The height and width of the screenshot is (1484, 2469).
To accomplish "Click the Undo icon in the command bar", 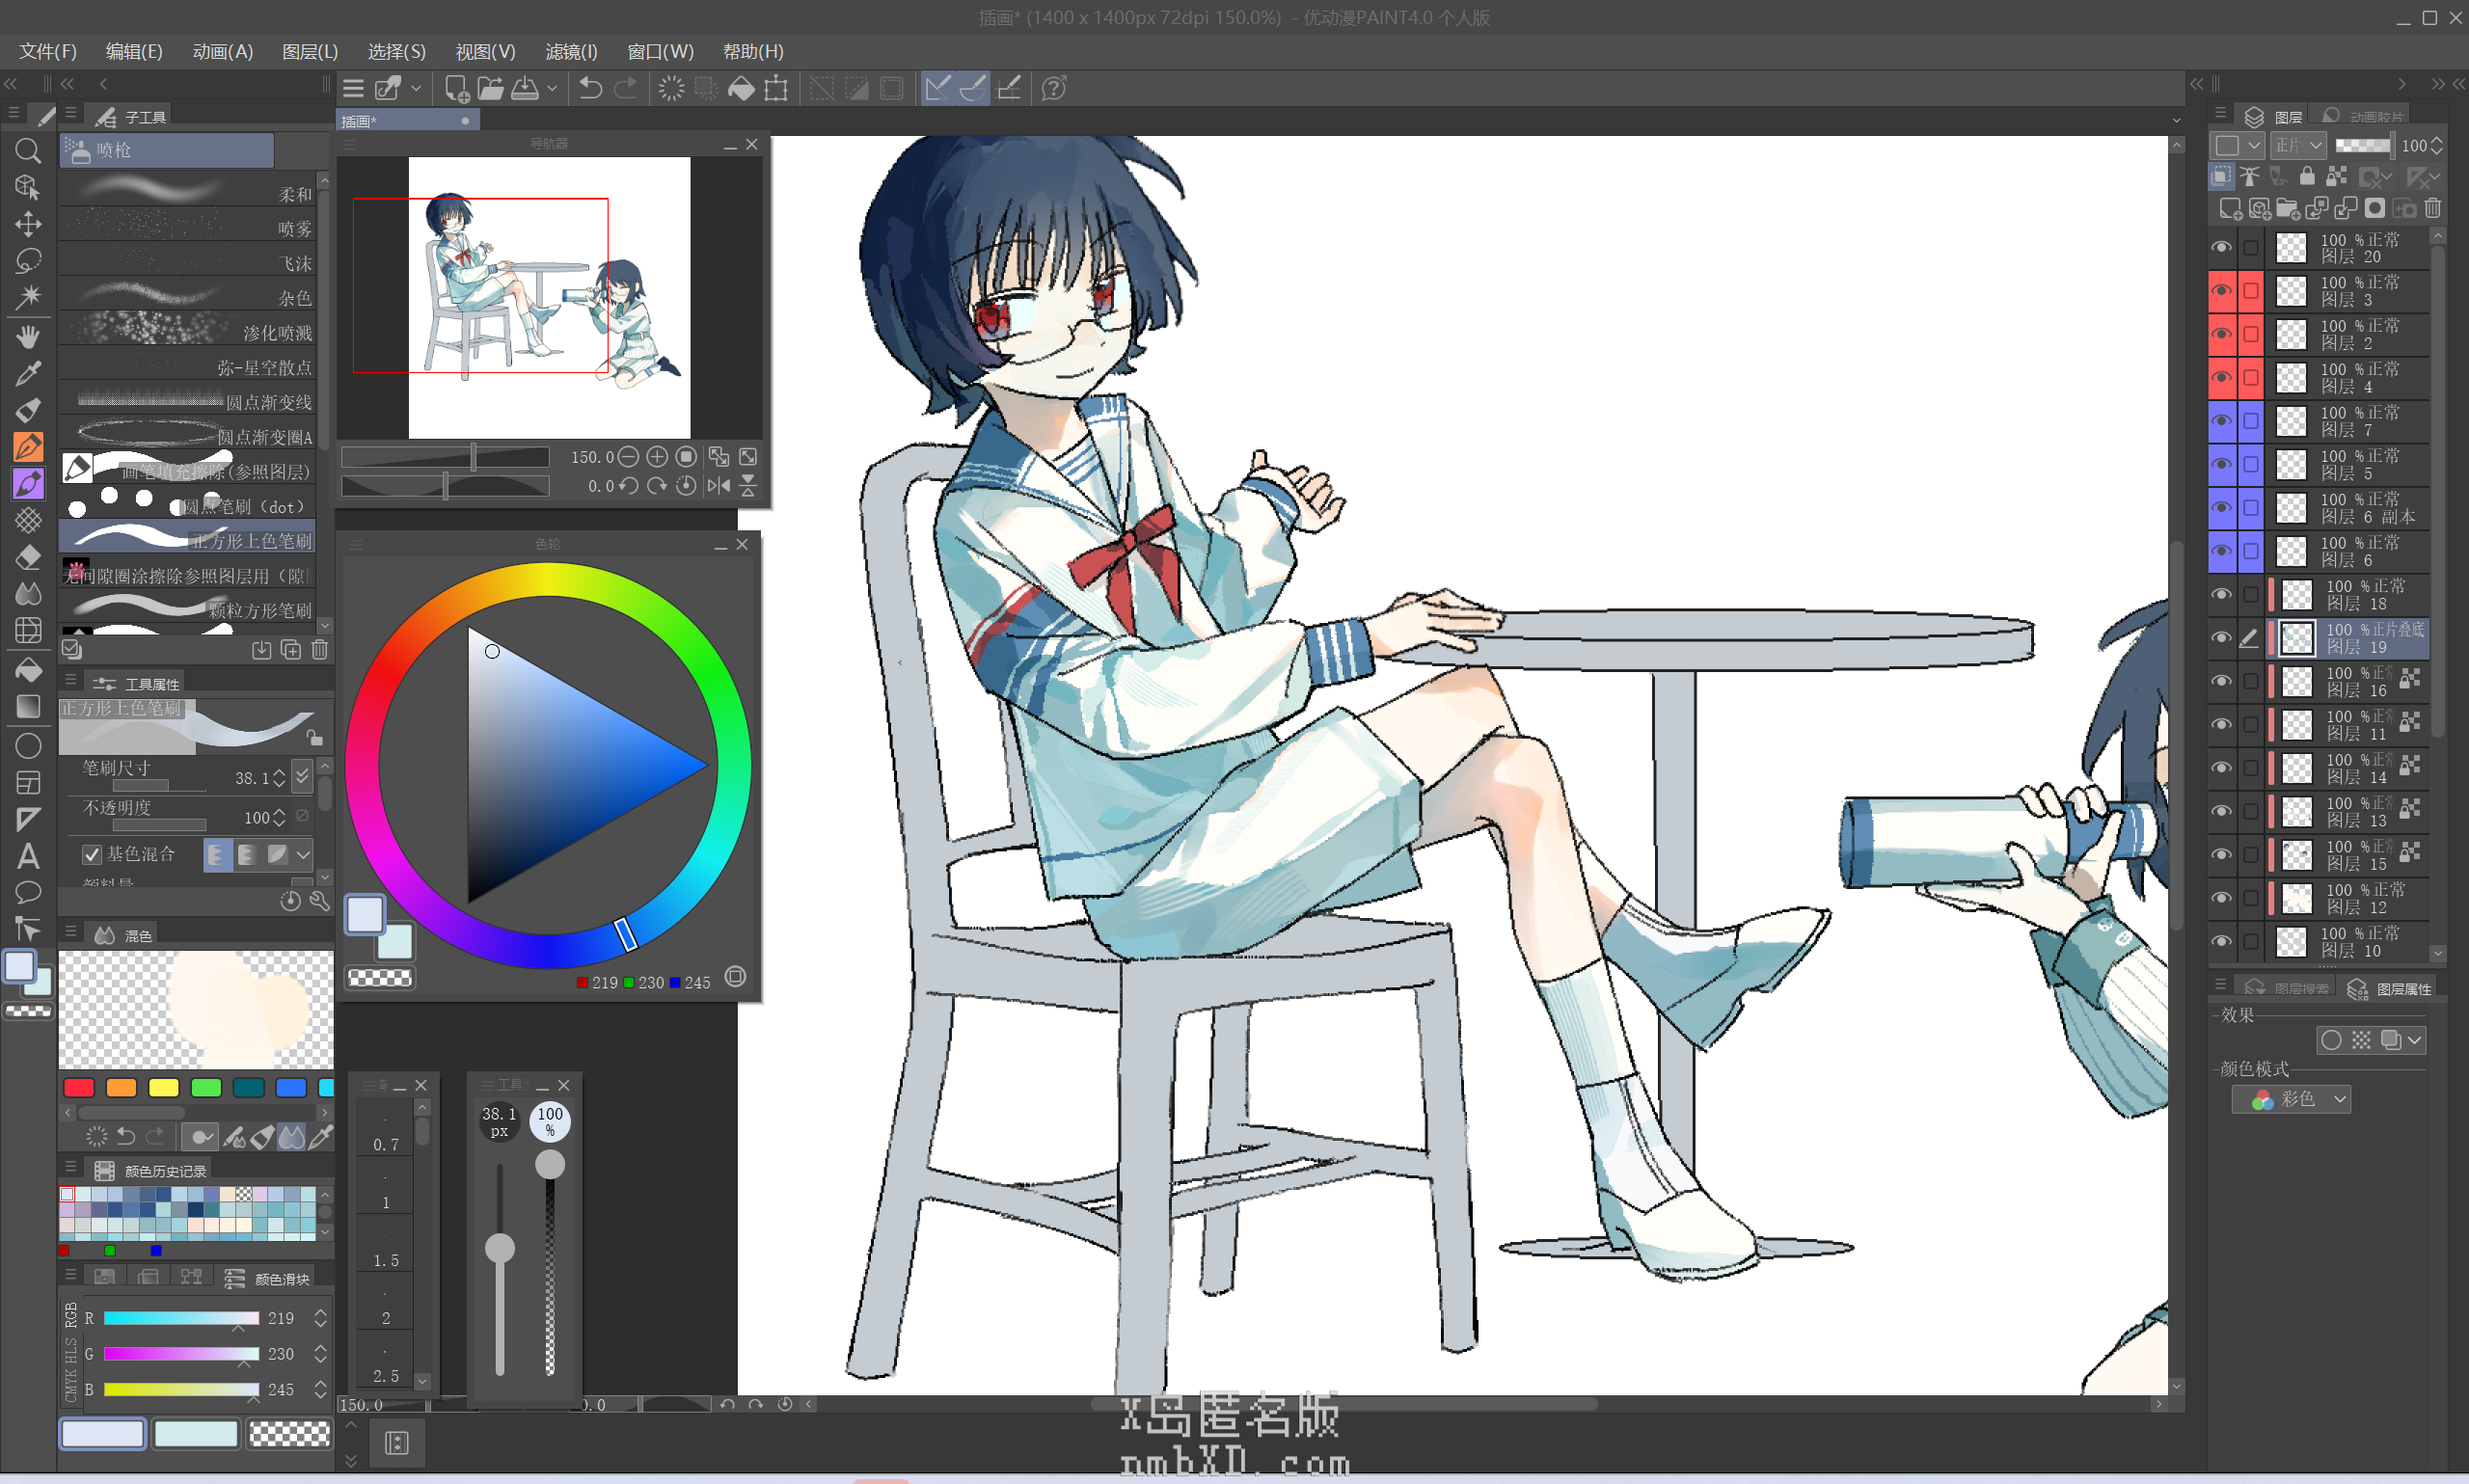I will pos(590,89).
